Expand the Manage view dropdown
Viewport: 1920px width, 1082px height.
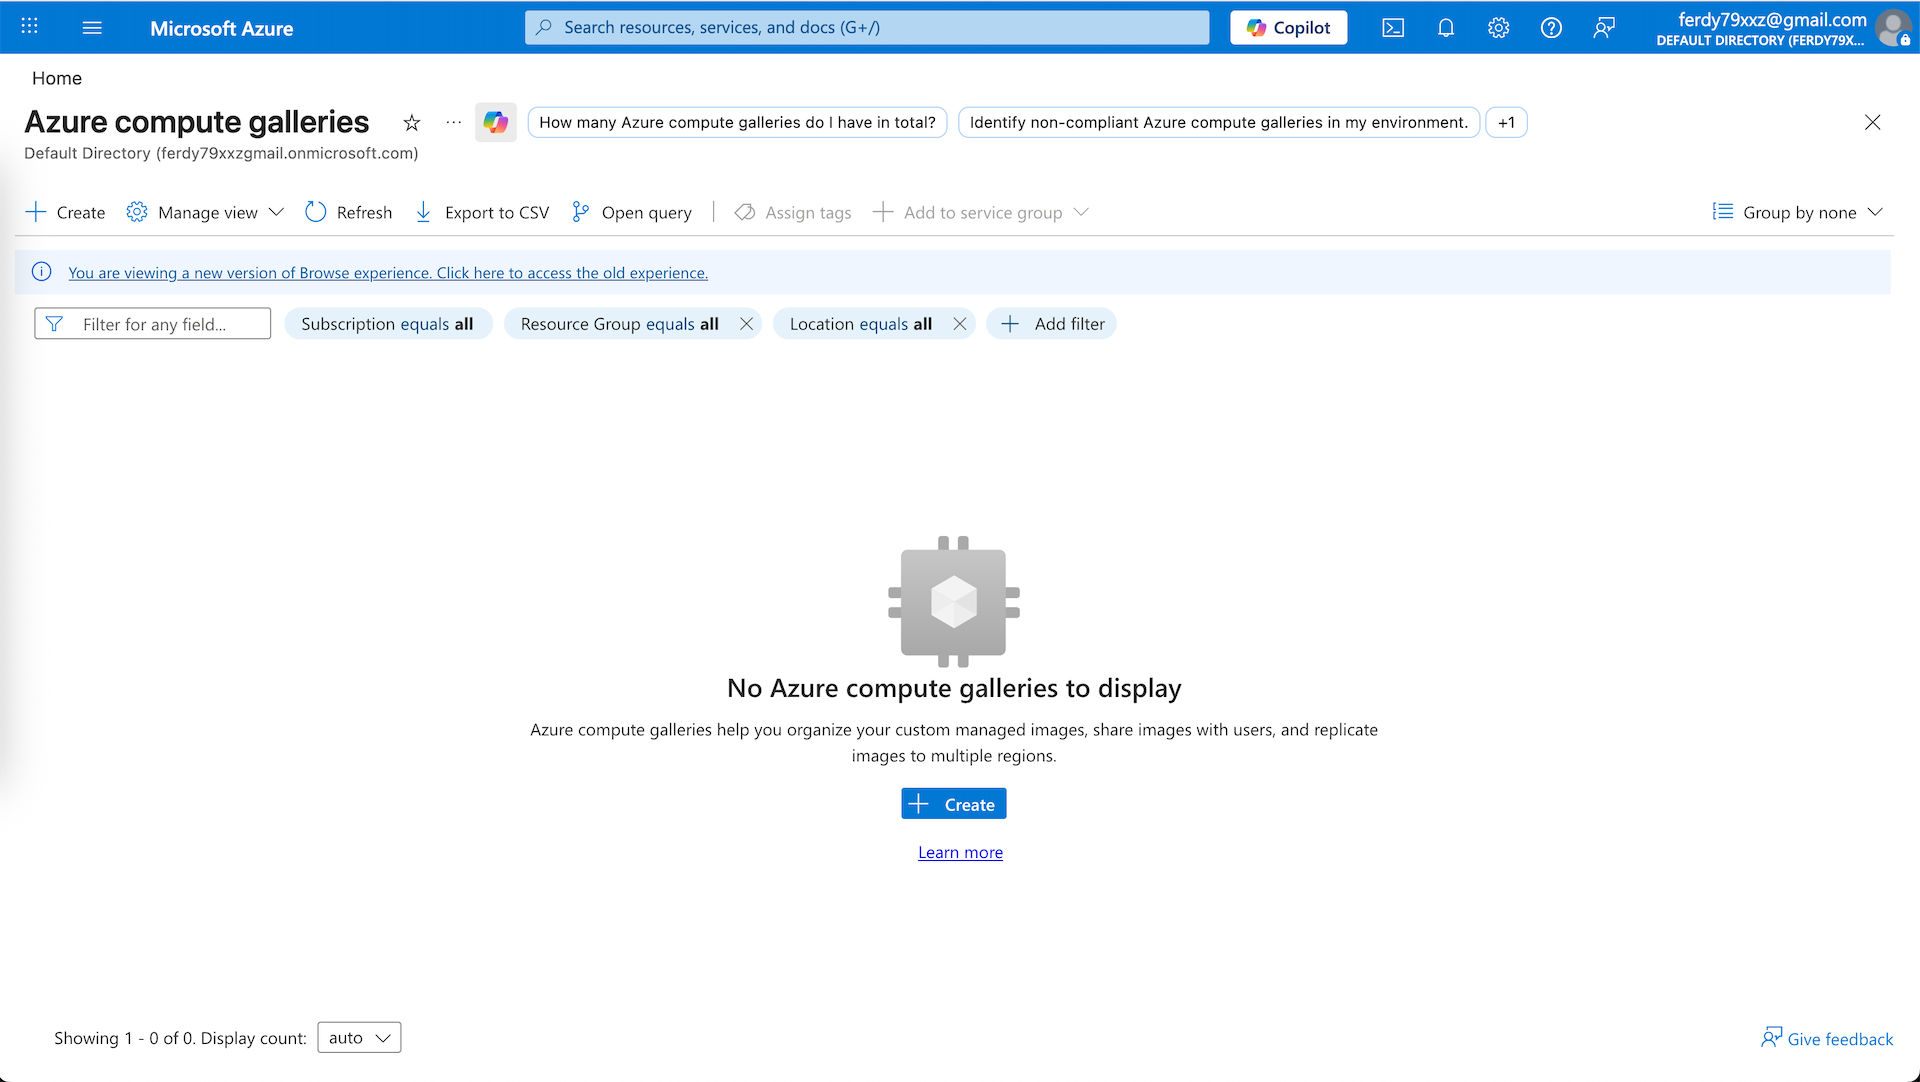coord(206,212)
